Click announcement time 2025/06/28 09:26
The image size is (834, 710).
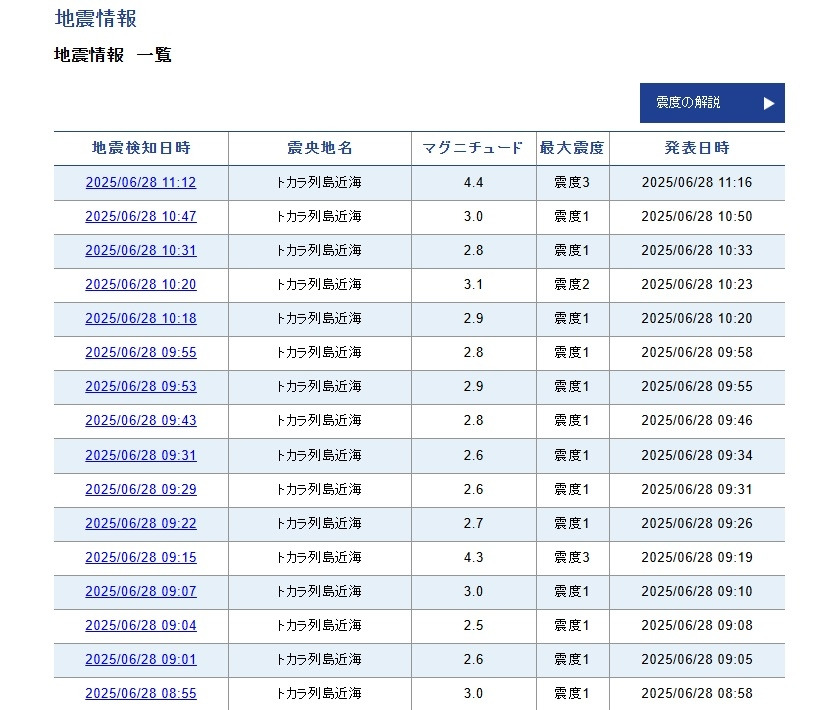(697, 523)
